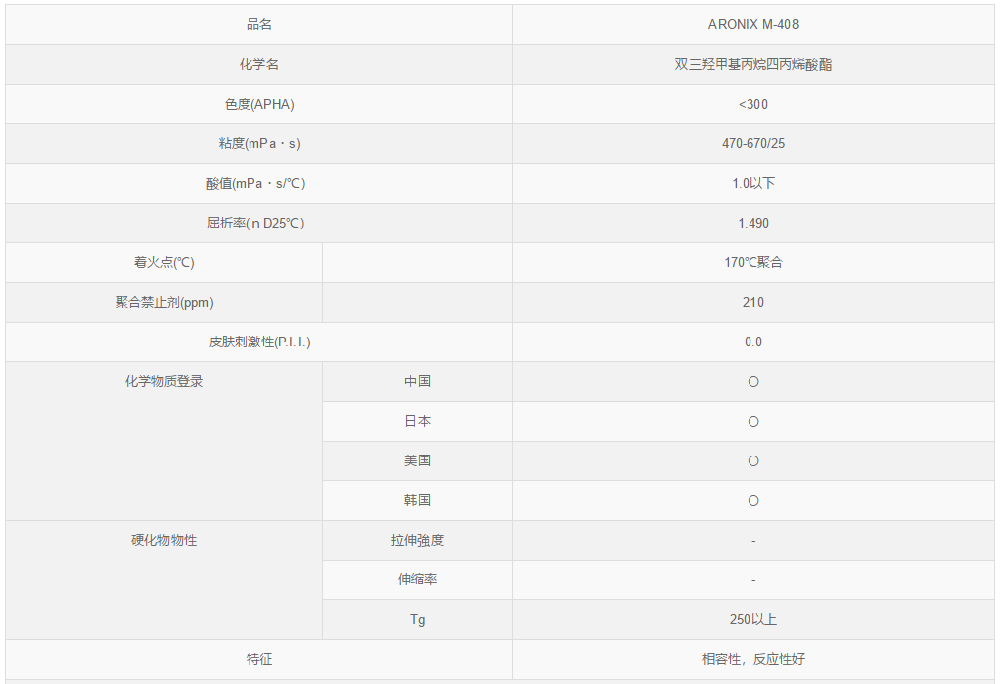Click the dash value in 伸缩率 row
1000x684 pixels.
tap(753, 581)
